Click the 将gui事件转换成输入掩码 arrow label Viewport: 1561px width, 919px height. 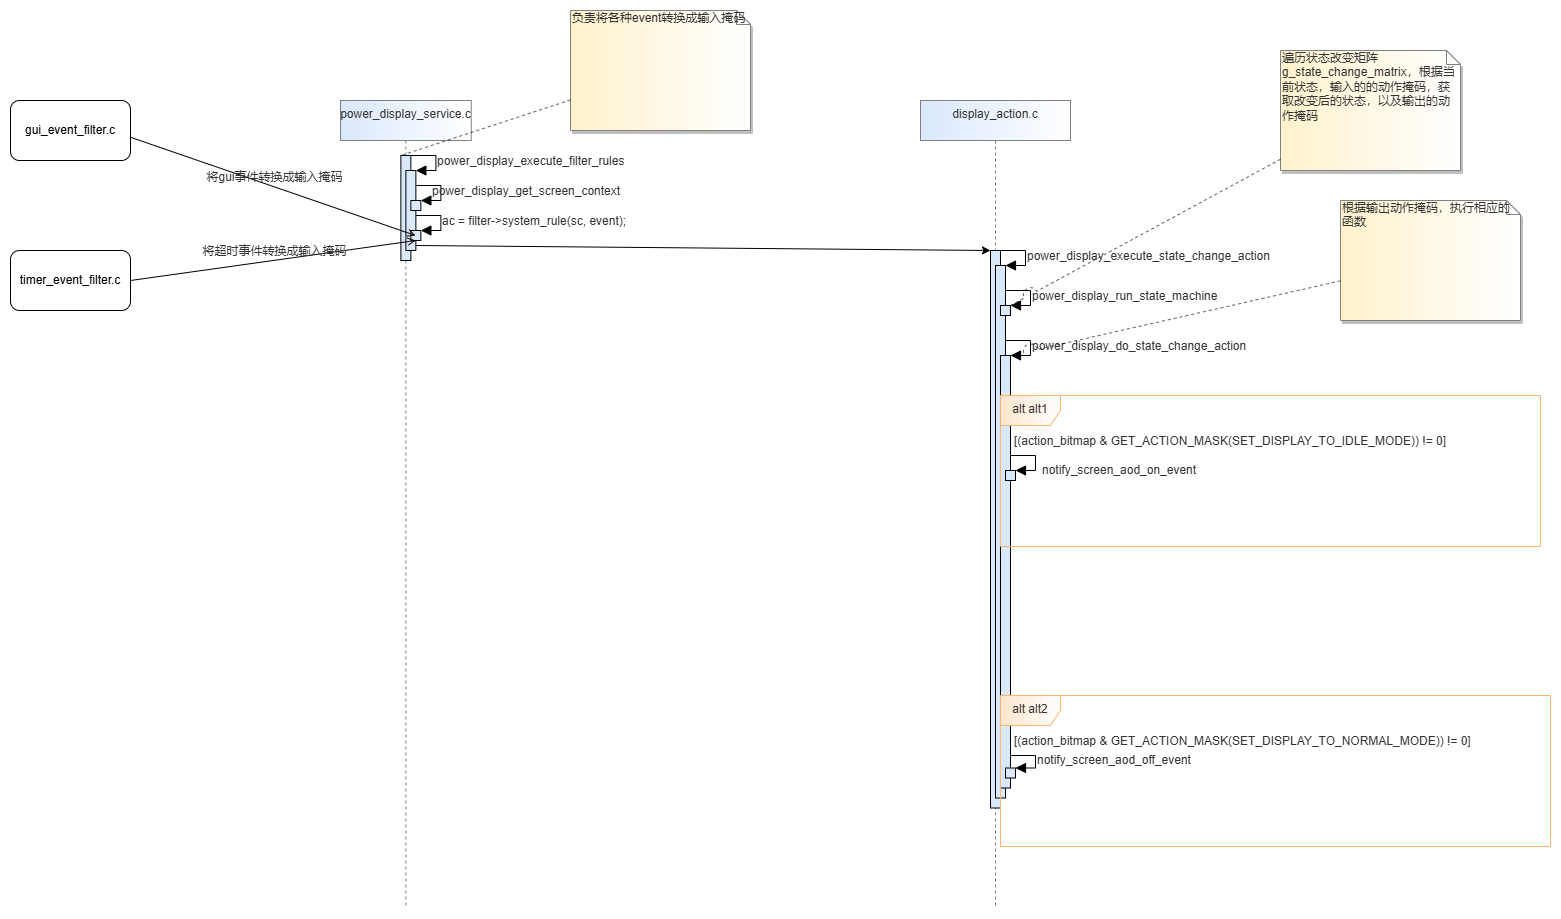coord(274,177)
